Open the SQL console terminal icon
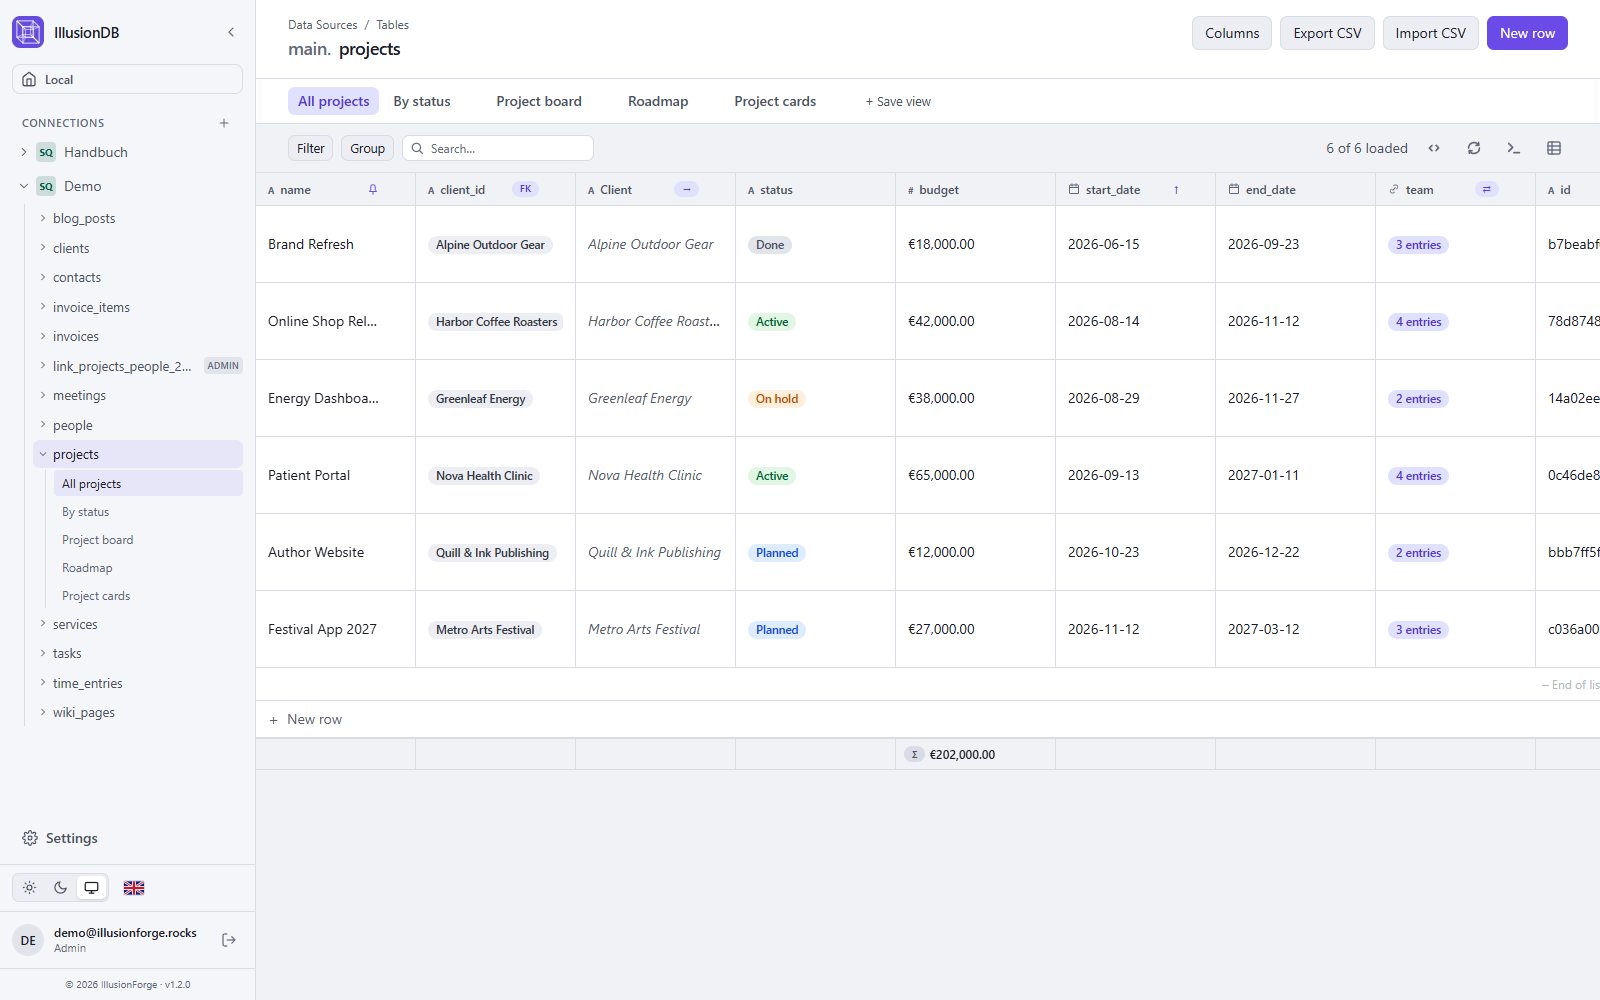Image resolution: width=1600 pixels, height=1000 pixels. tap(1514, 148)
